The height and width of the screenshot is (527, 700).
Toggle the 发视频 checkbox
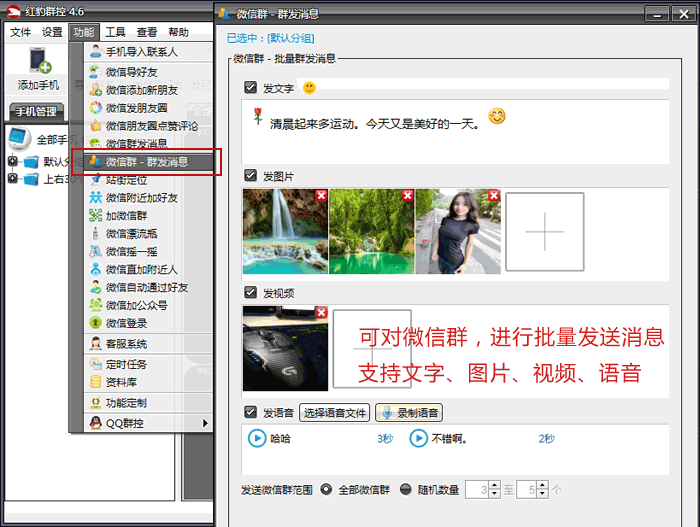(x=250, y=292)
